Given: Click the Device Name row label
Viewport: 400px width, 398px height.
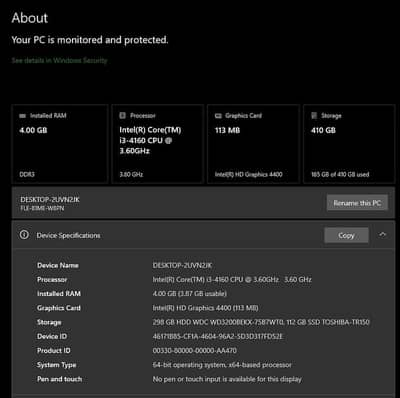Looking at the screenshot, I should [58, 265].
